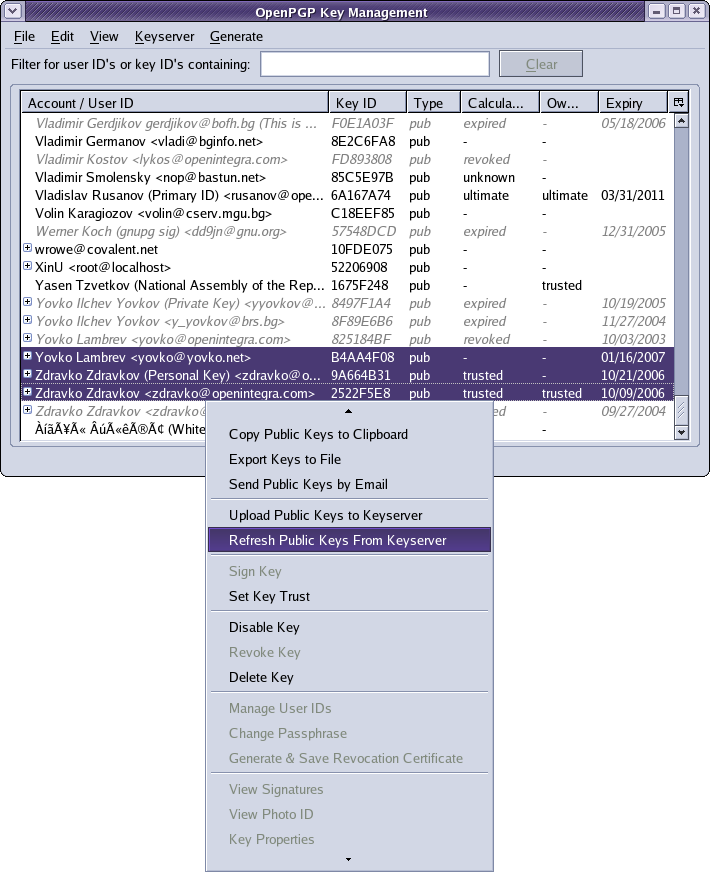Click the Clear filter button
The image size is (710, 872).
click(x=541, y=64)
